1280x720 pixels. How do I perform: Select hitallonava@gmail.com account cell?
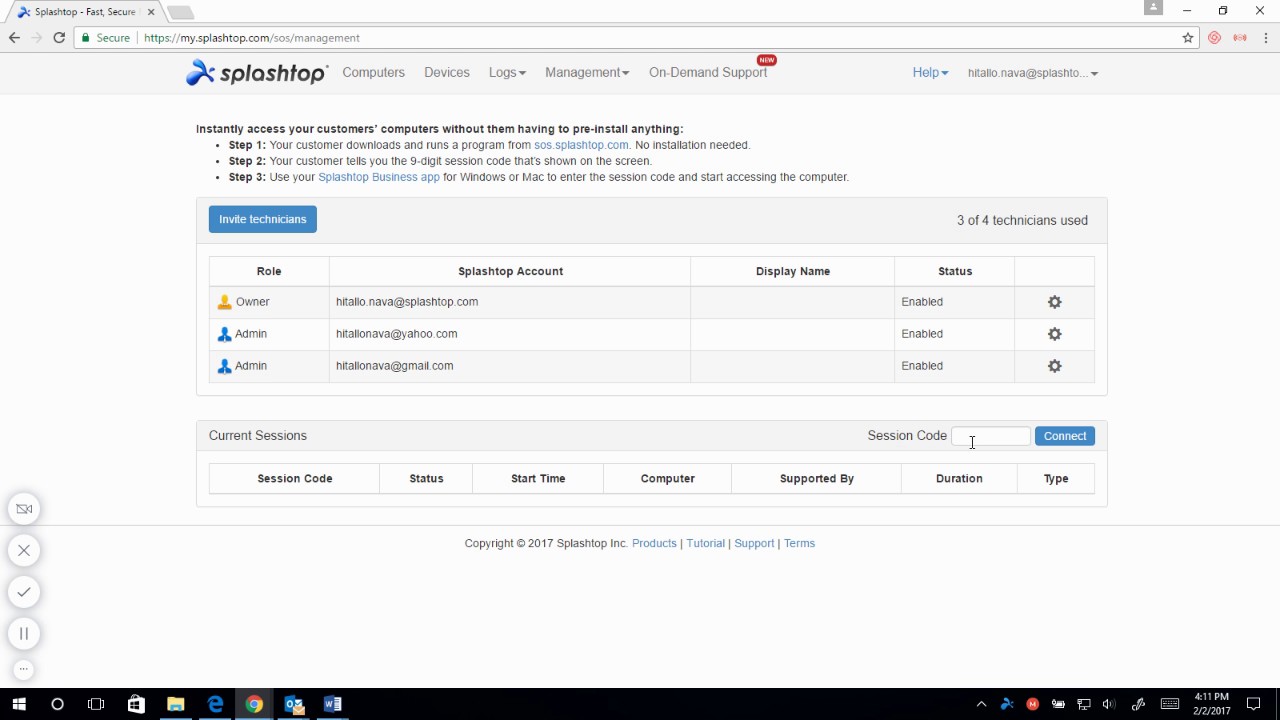coord(510,366)
